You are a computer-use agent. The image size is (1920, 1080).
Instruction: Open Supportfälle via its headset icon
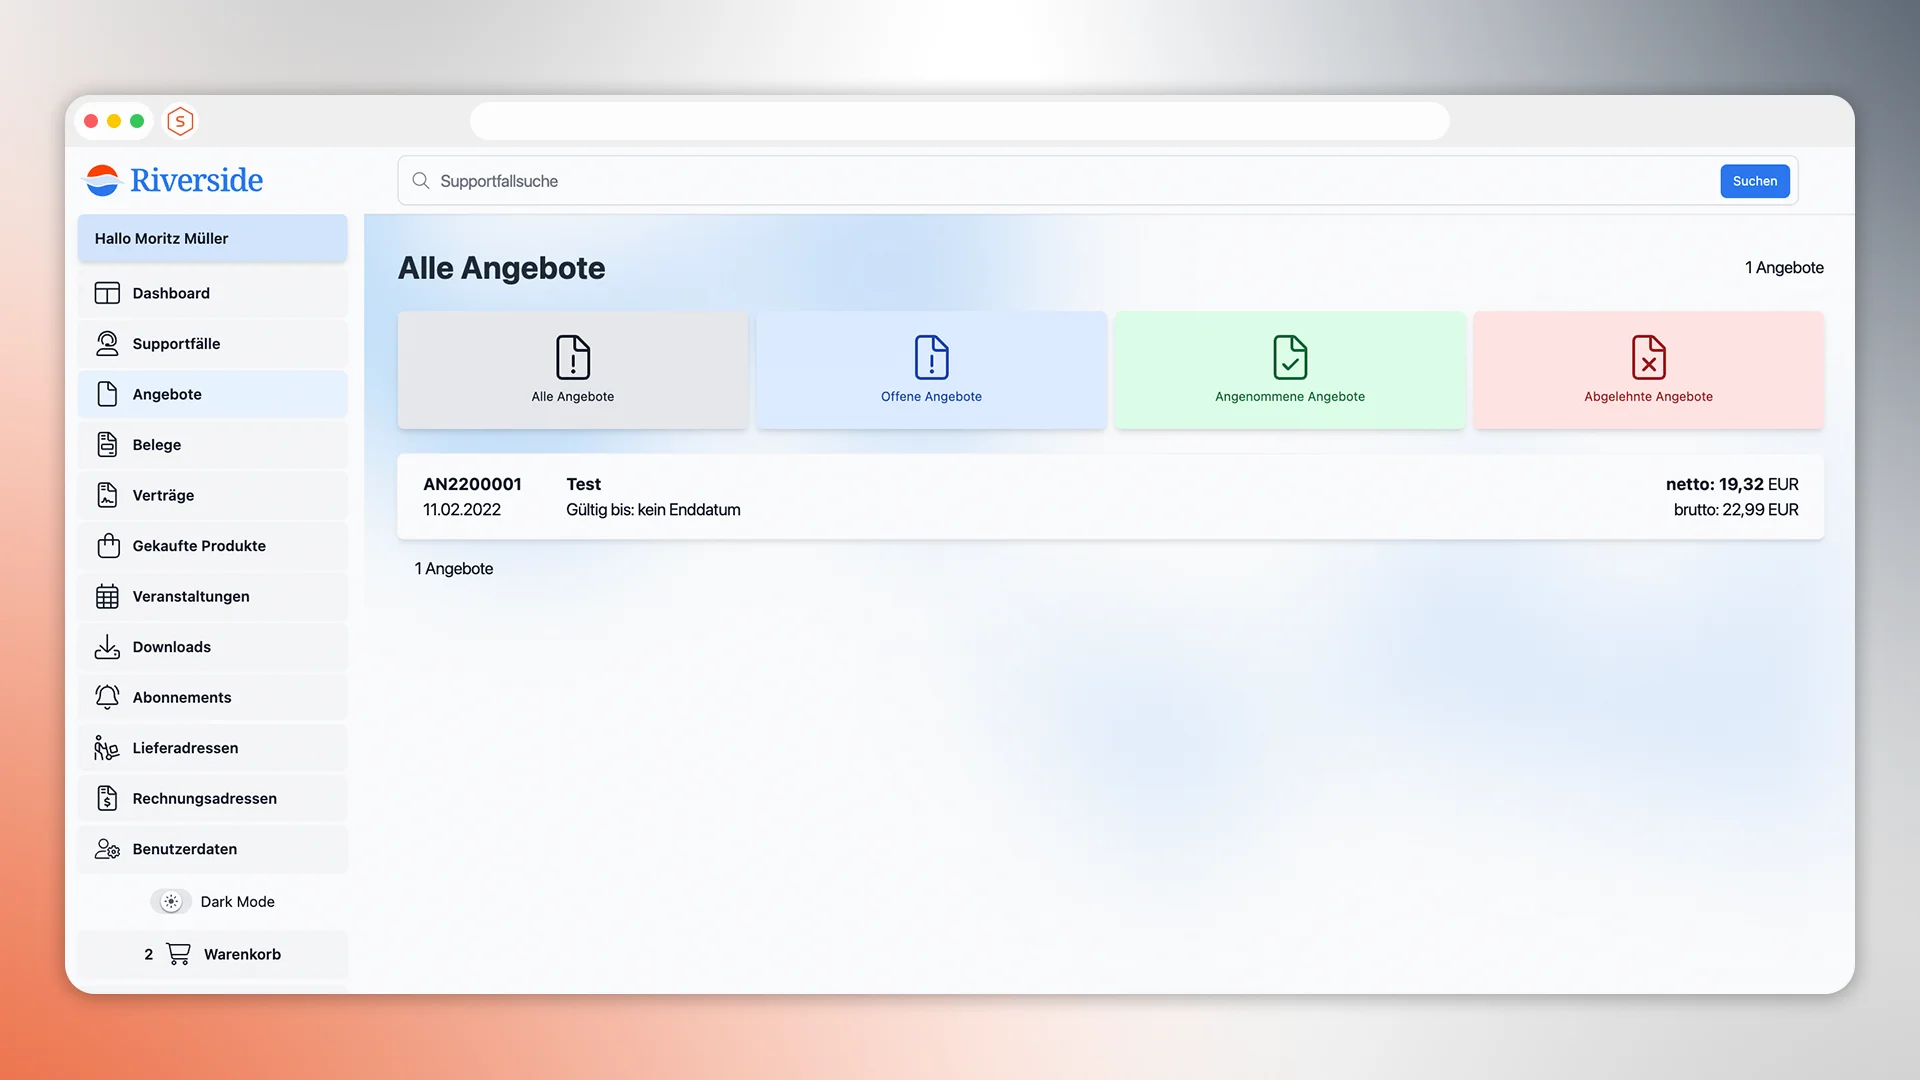(107, 343)
